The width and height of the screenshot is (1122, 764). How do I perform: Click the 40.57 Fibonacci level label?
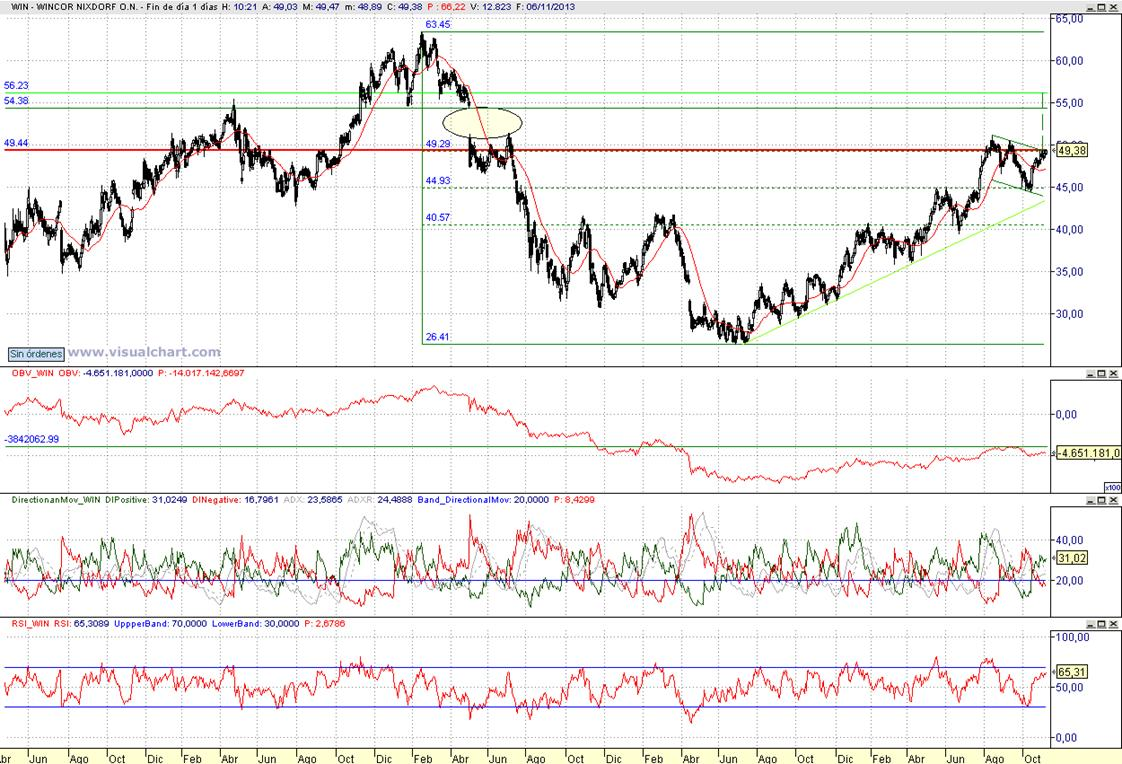[438, 217]
